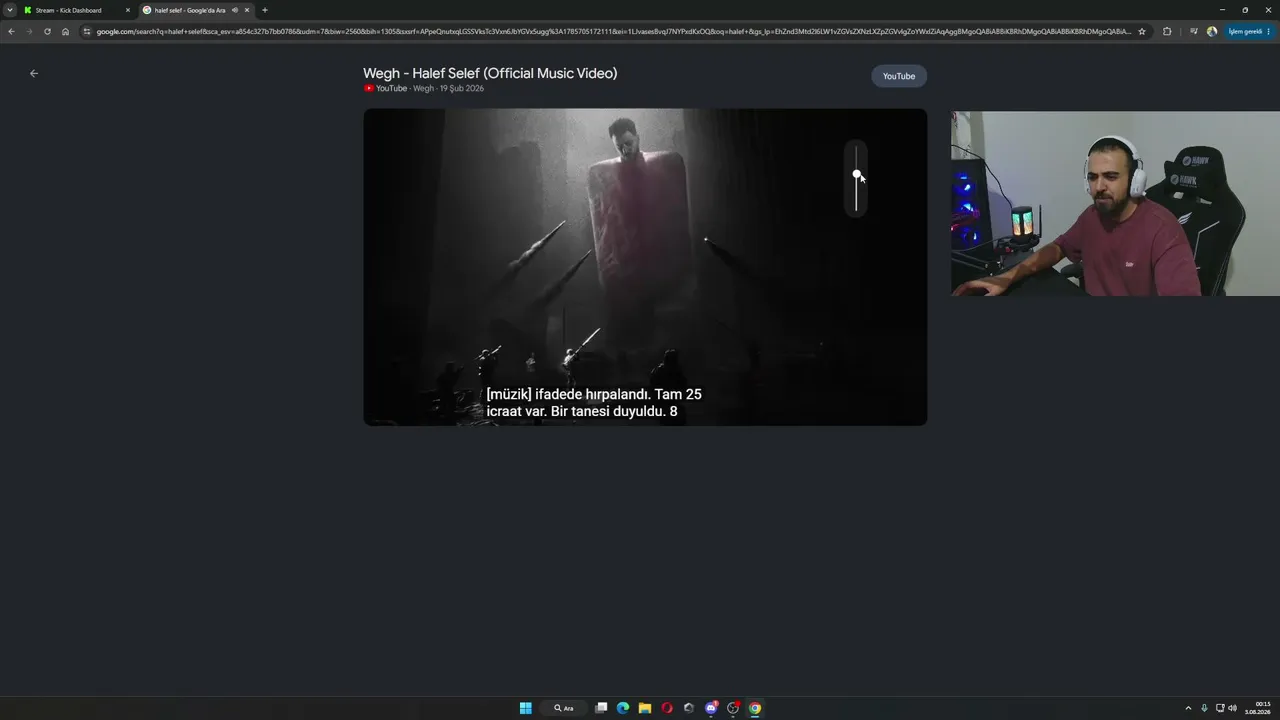Reload the current page
The image size is (1280, 720).
47,31
